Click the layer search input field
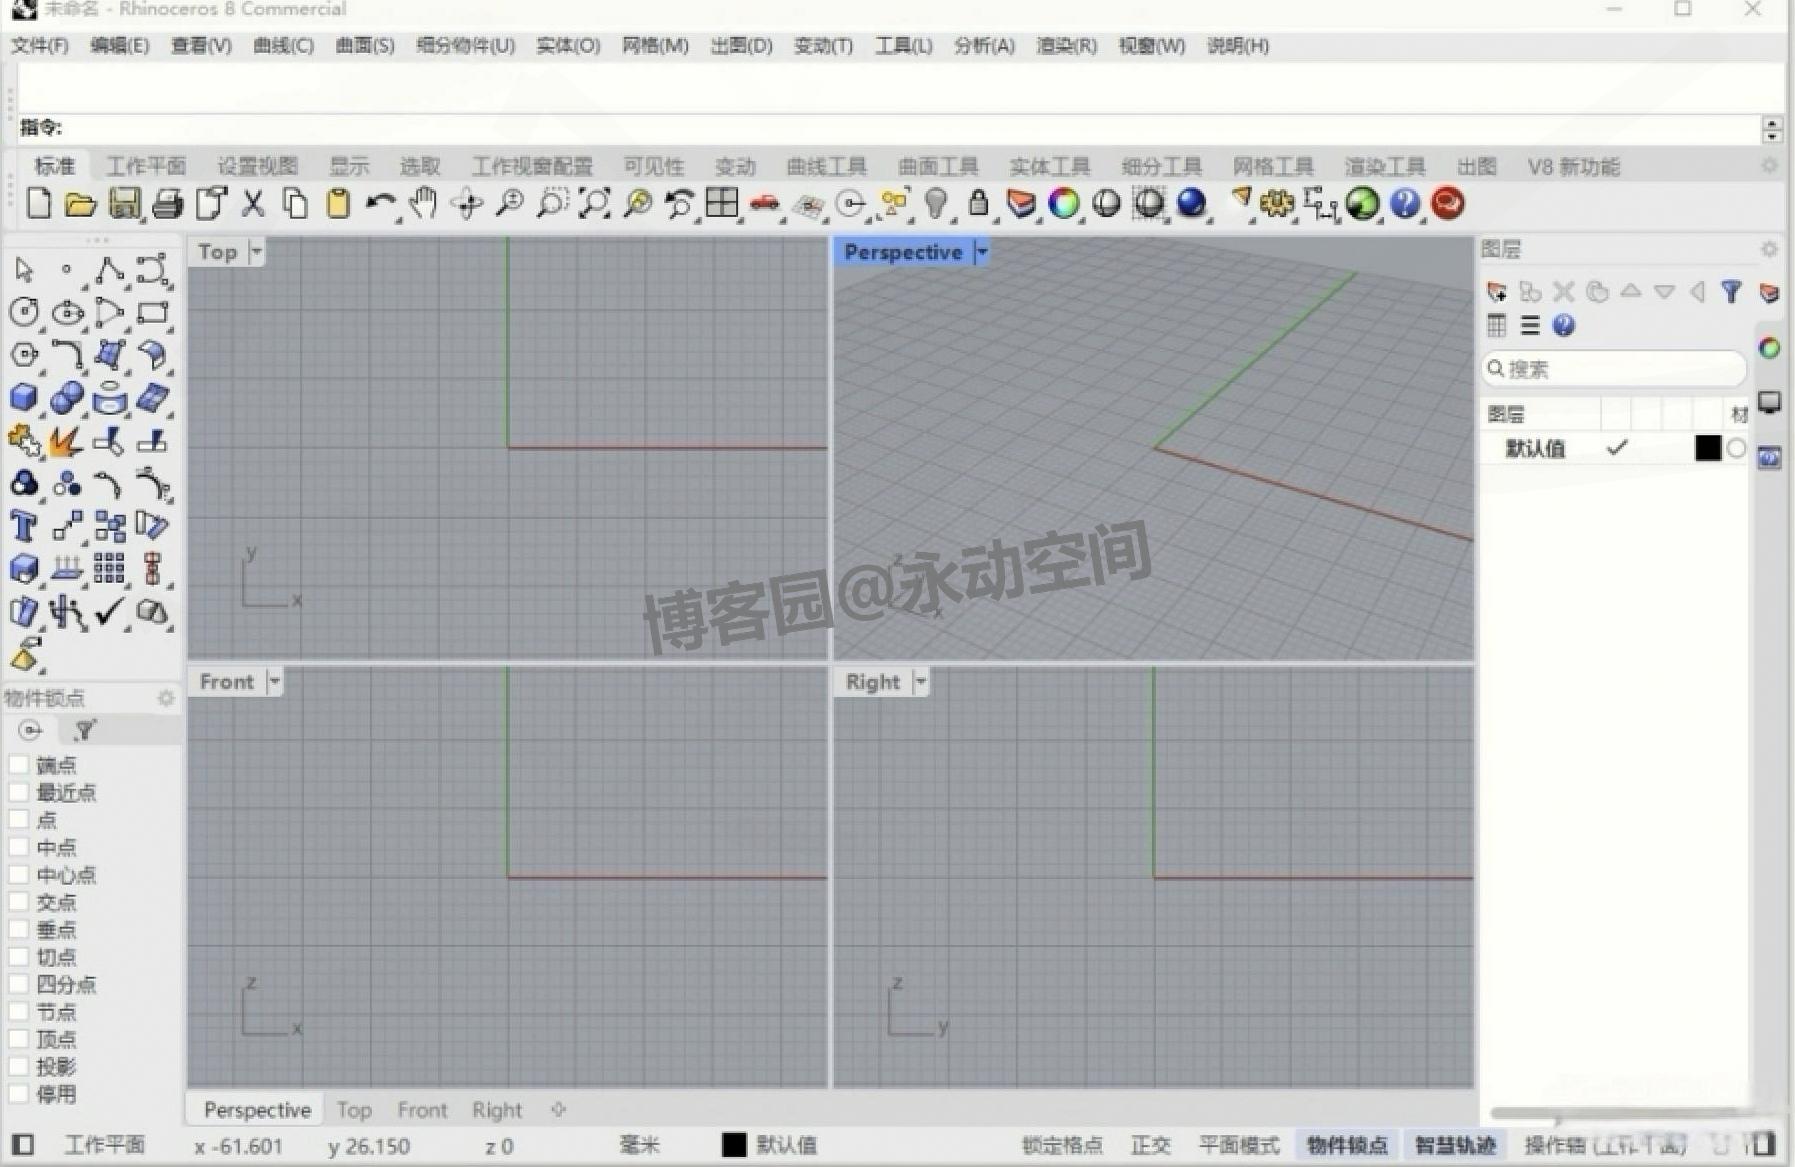 tap(1613, 369)
